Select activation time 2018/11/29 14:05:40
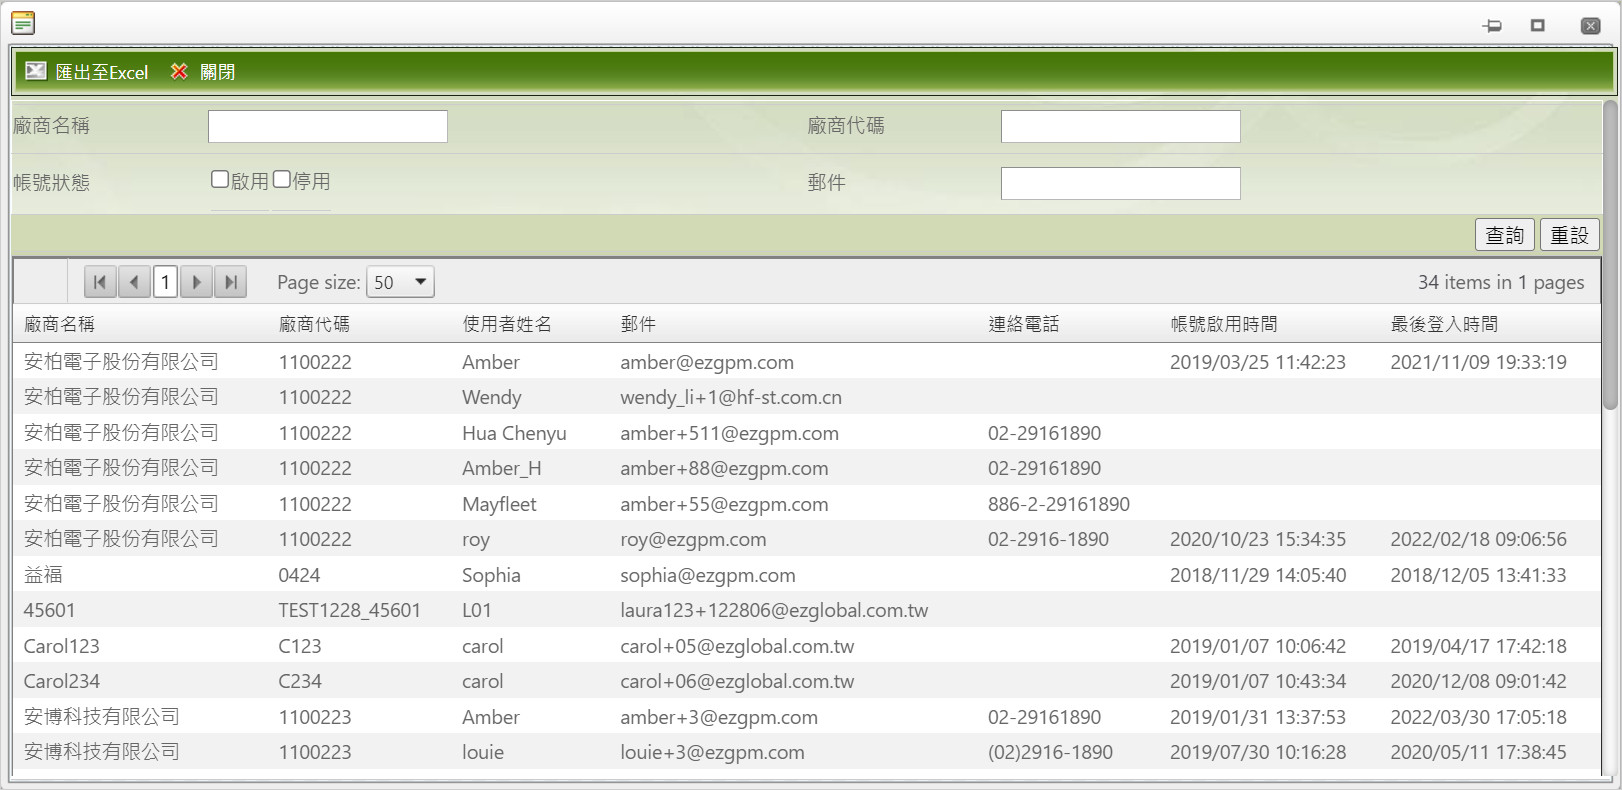1622x790 pixels. (1258, 575)
